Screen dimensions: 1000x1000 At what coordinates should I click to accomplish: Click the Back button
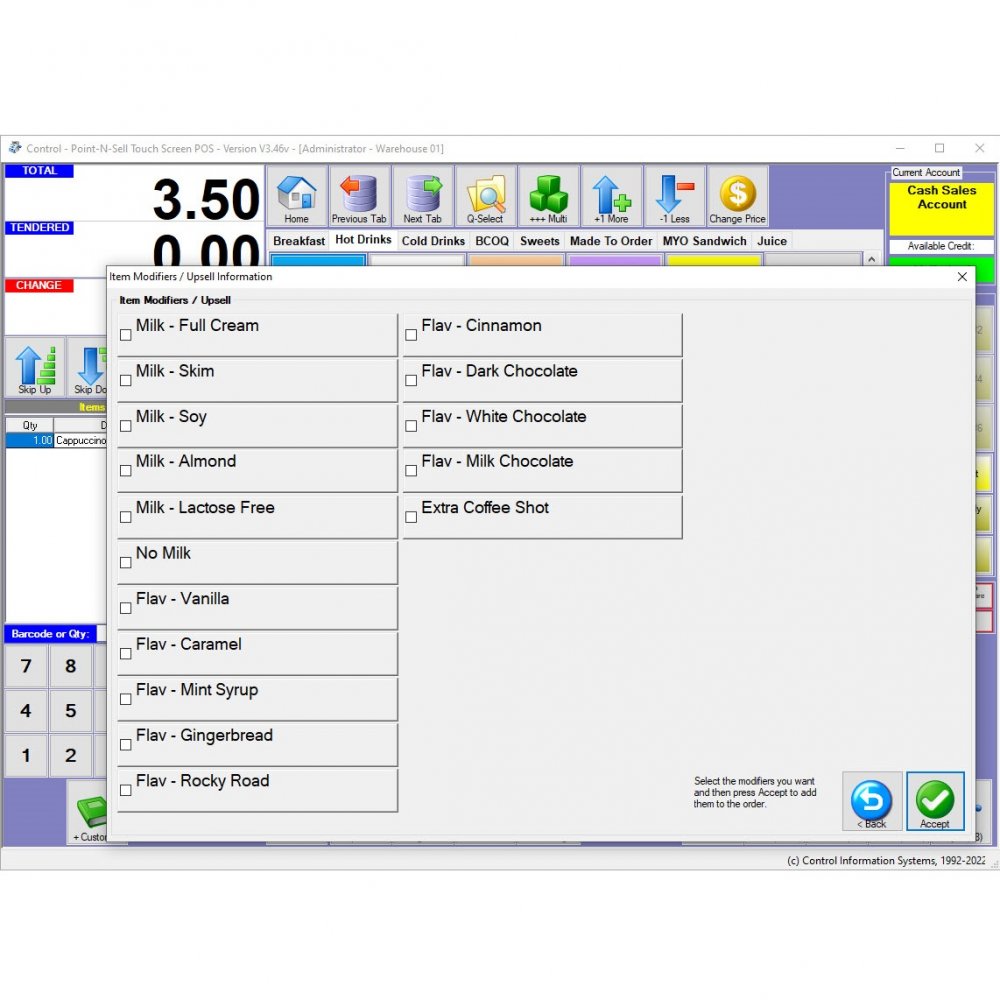point(871,800)
